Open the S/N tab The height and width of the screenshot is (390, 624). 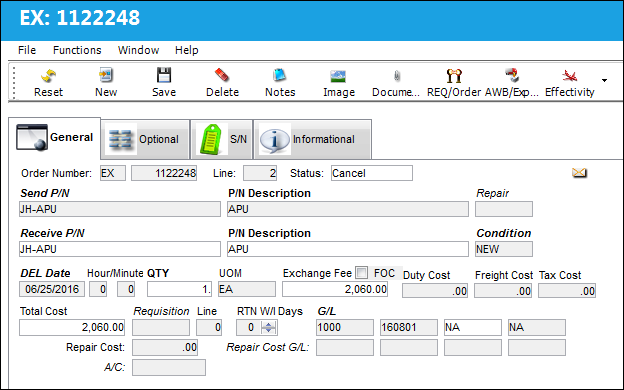(222, 139)
